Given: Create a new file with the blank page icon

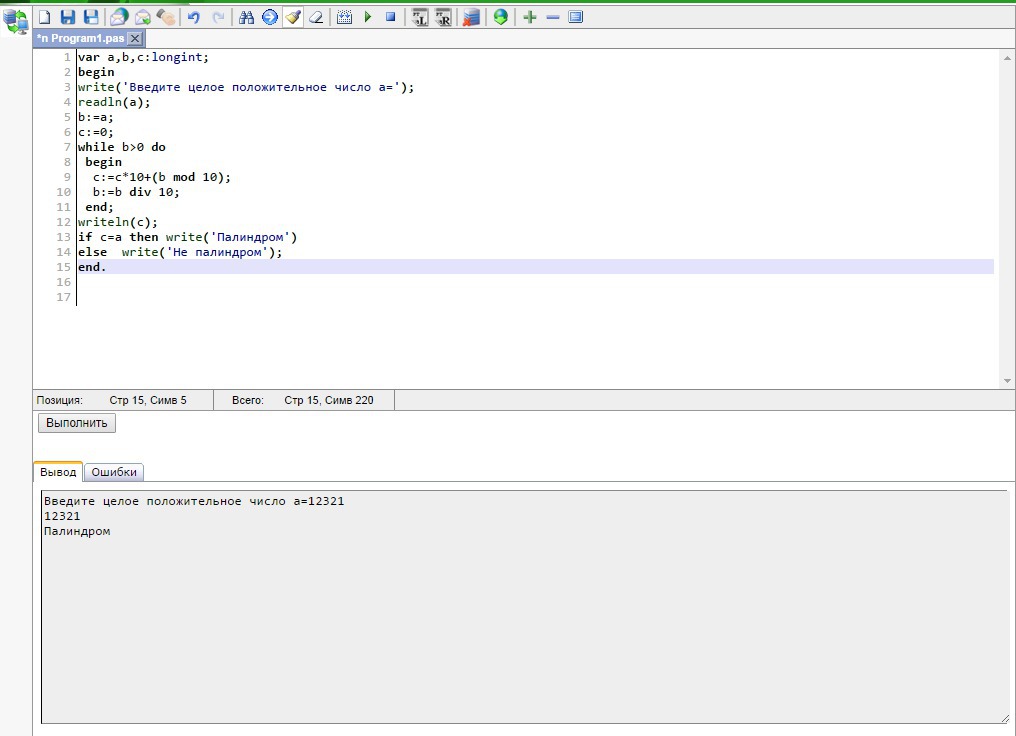Looking at the screenshot, I should point(44,17).
